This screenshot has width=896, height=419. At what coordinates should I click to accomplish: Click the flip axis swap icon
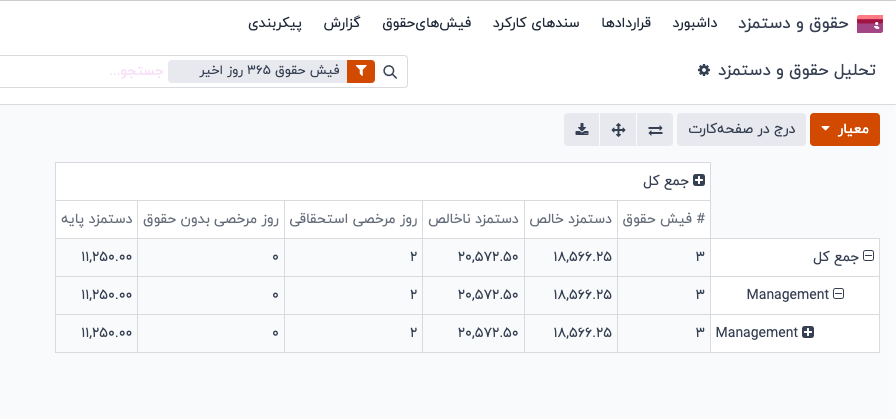coord(655,129)
